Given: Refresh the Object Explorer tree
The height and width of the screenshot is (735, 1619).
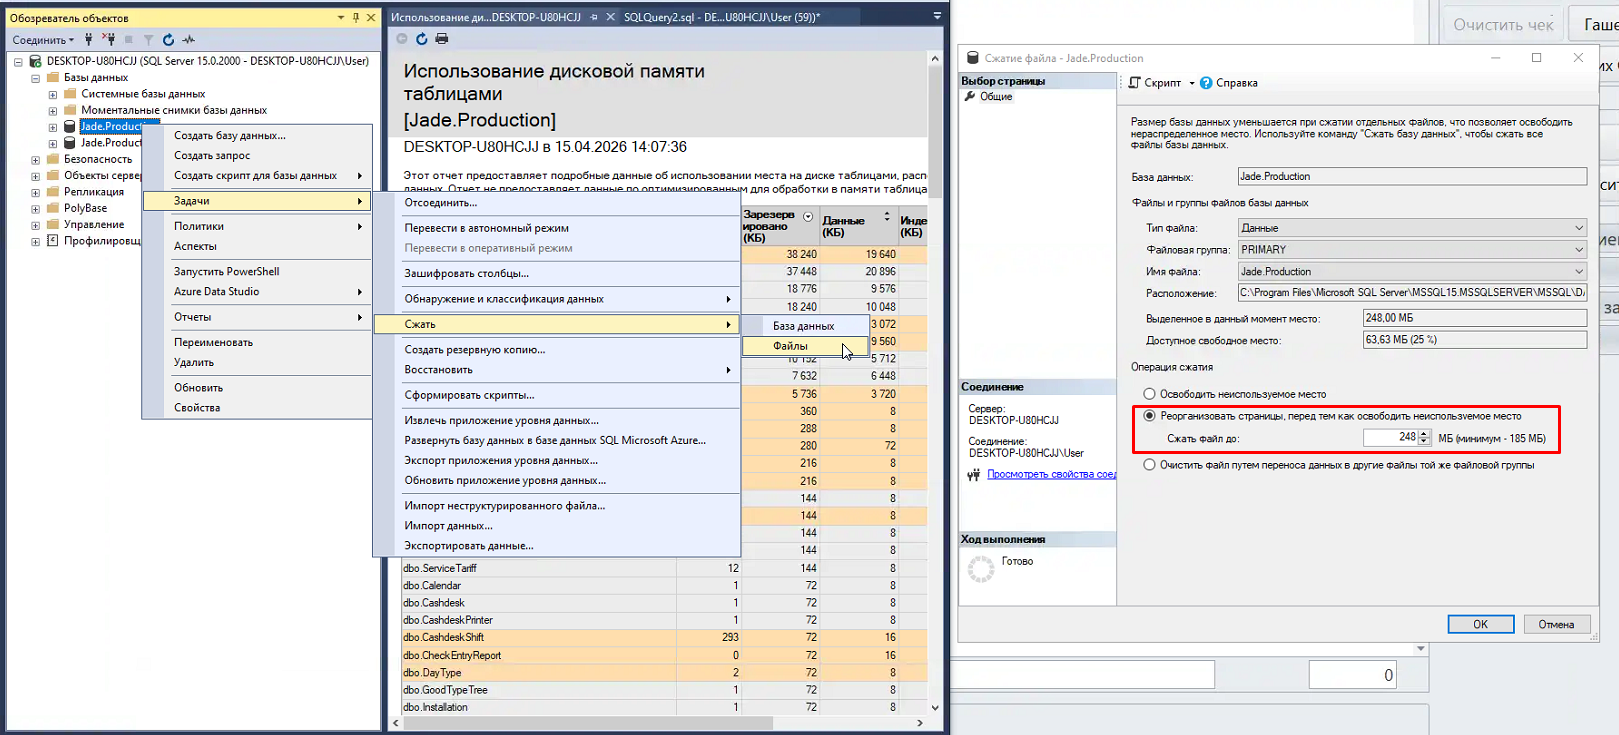Looking at the screenshot, I should click(x=168, y=40).
